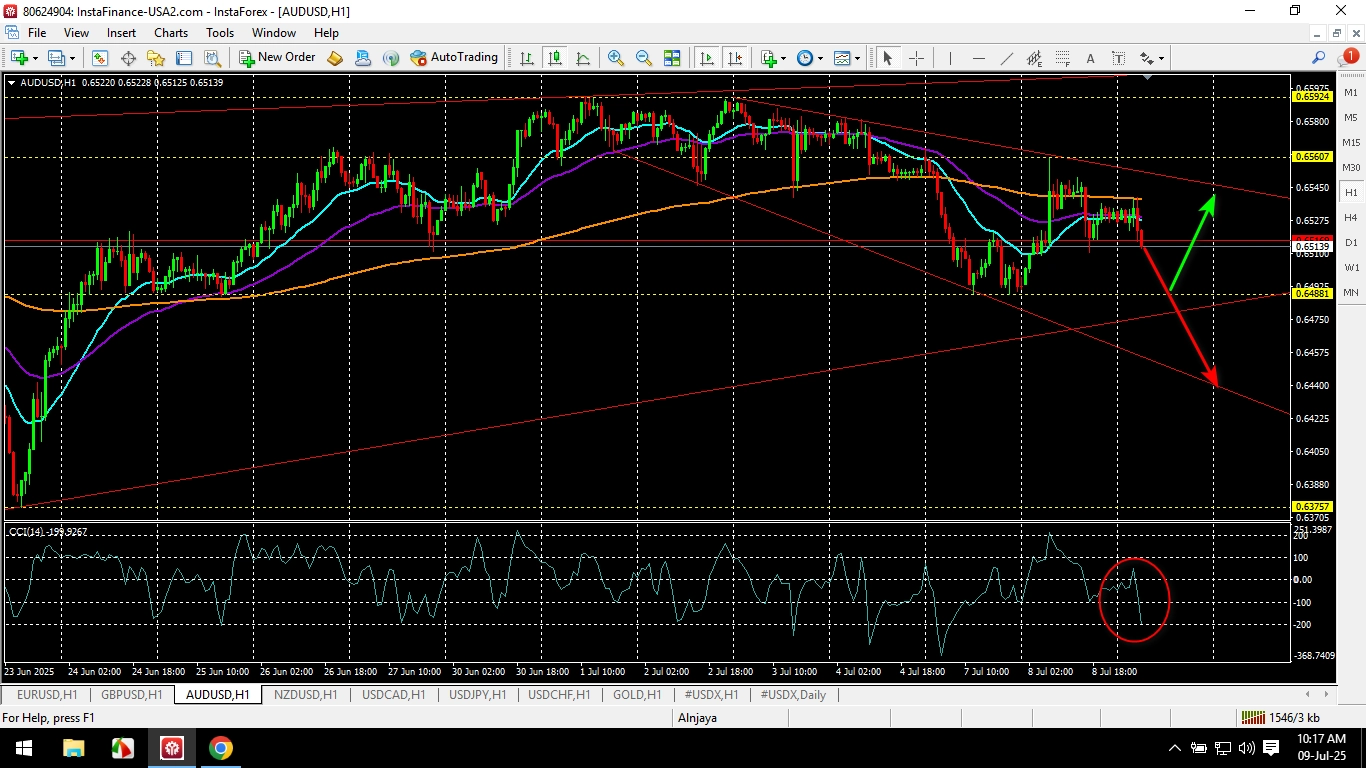Image resolution: width=1366 pixels, height=768 pixels.
Task: Open the Window menu
Action: coord(274,33)
